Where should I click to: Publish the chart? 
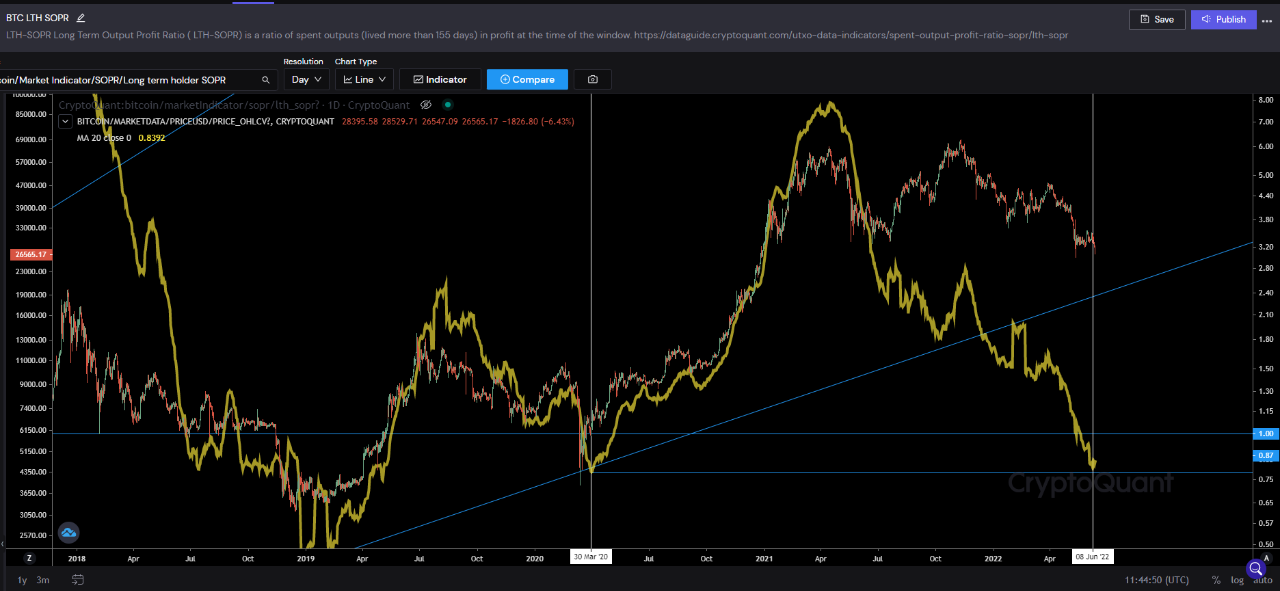pyautogui.click(x=1224, y=19)
